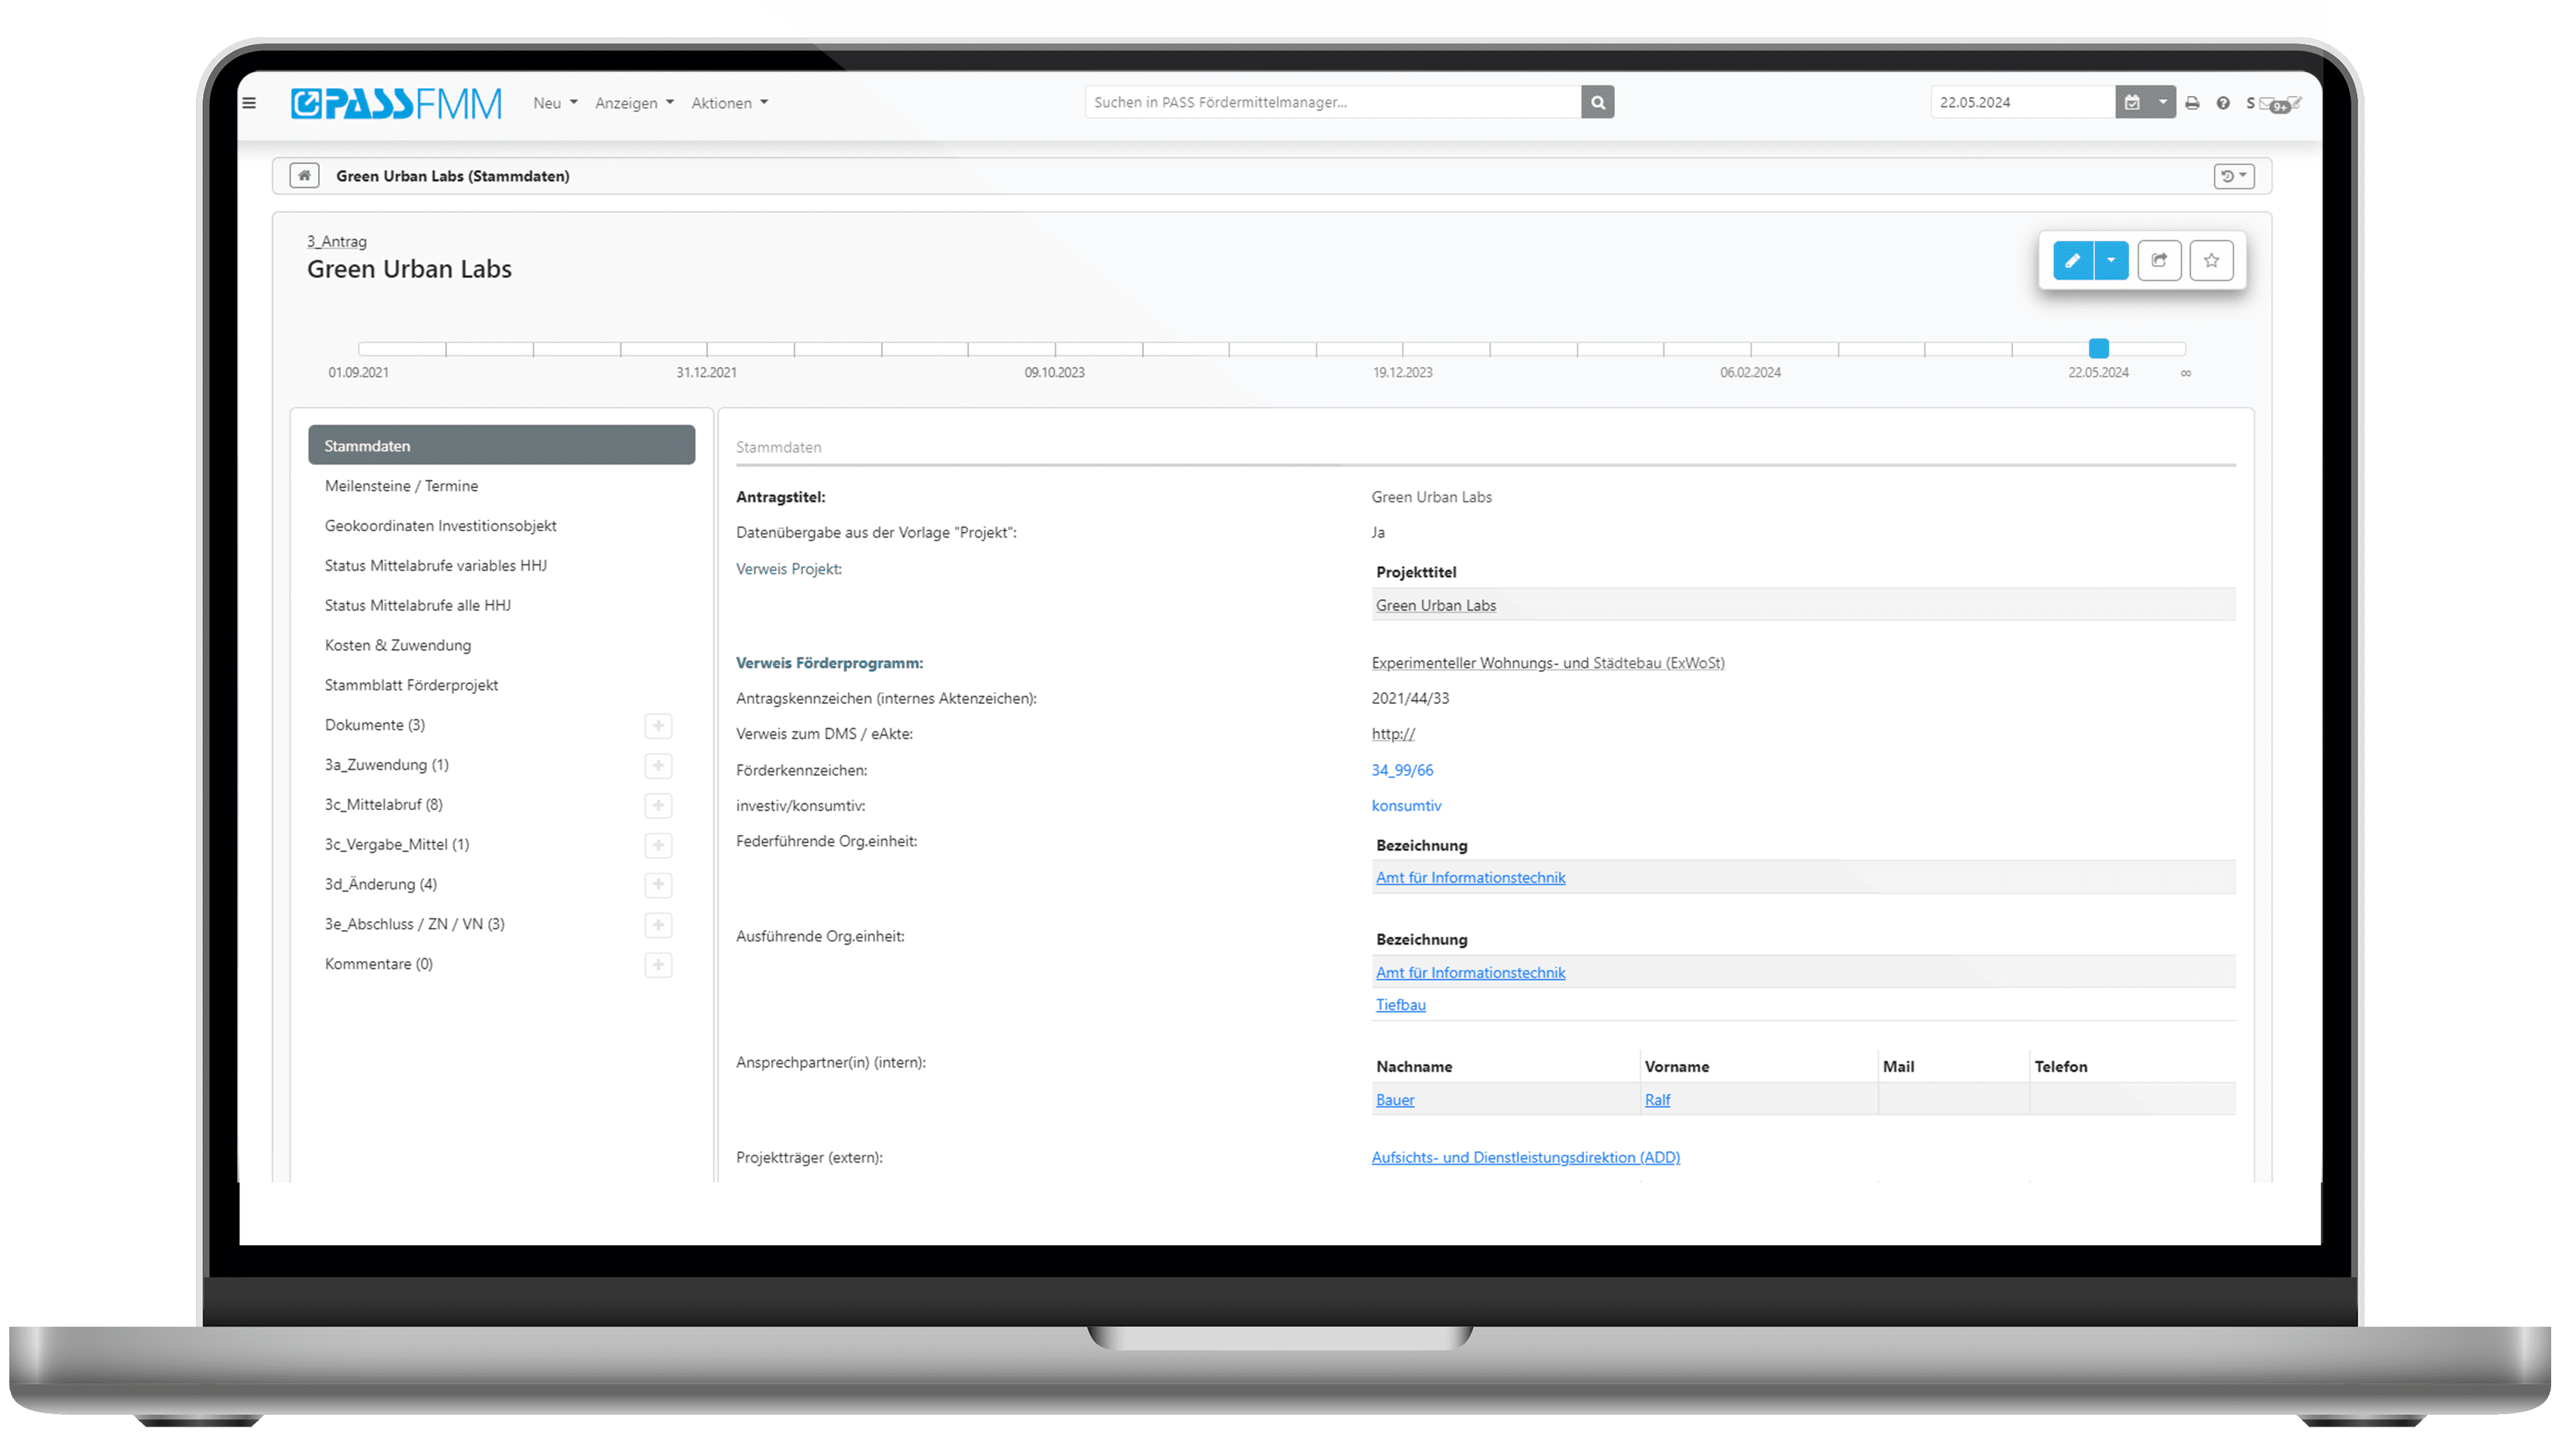The height and width of the screenshot is (1456, 2569).
Task: Go to home via breadcrumb house icon
Action: click(x=304, y=176)
